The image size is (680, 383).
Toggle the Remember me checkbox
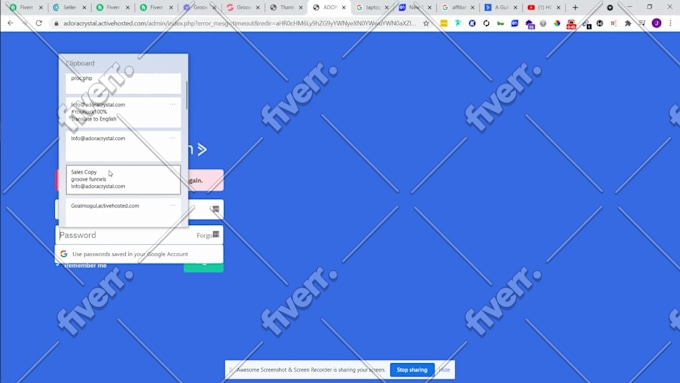click(x=58, y=265)
